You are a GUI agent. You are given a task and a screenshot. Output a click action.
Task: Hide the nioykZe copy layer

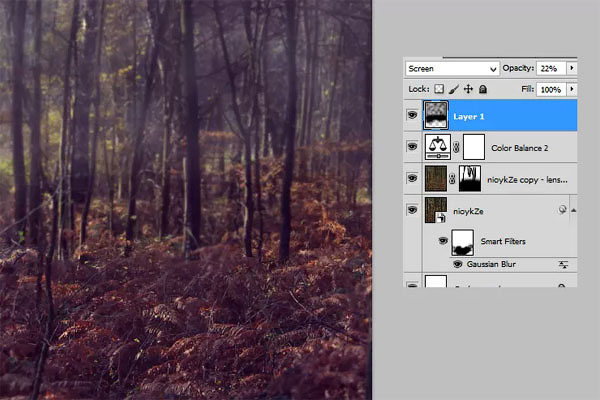412,178
